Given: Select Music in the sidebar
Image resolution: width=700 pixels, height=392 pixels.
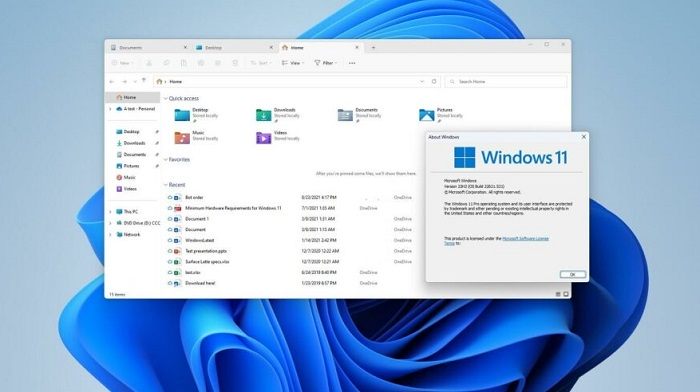Looking at the screenshot, I should (126, 177).
